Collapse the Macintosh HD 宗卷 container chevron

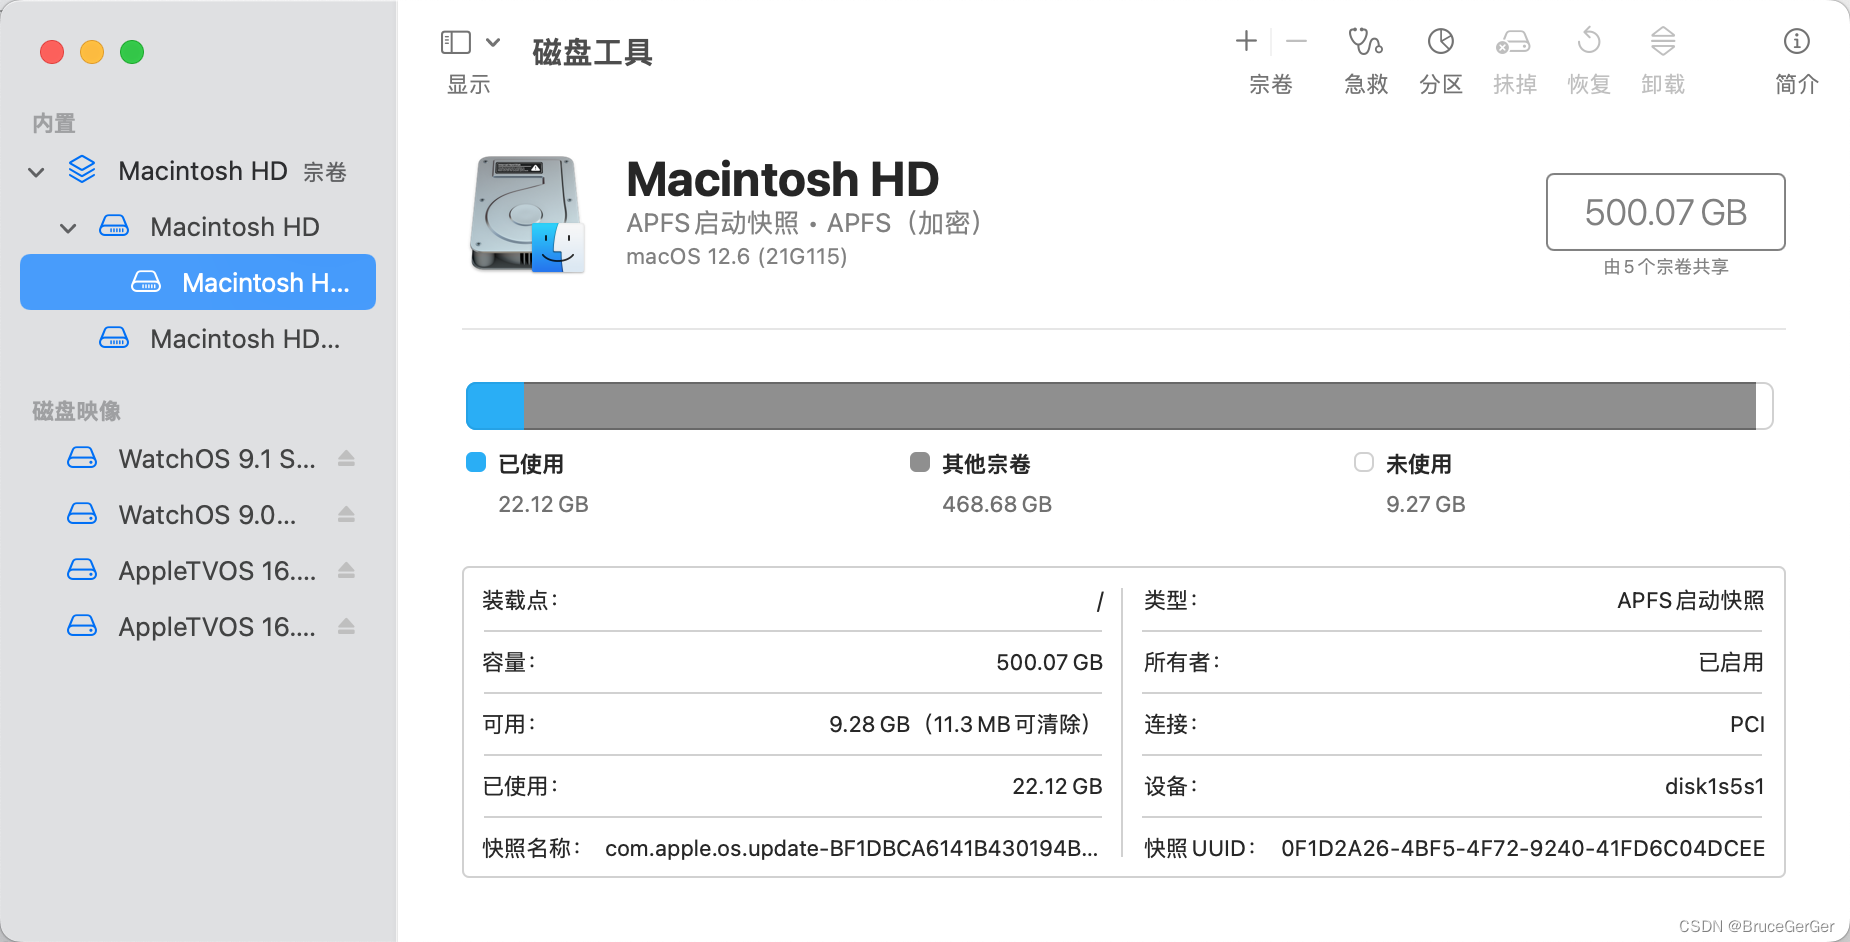tap(36, 172)
